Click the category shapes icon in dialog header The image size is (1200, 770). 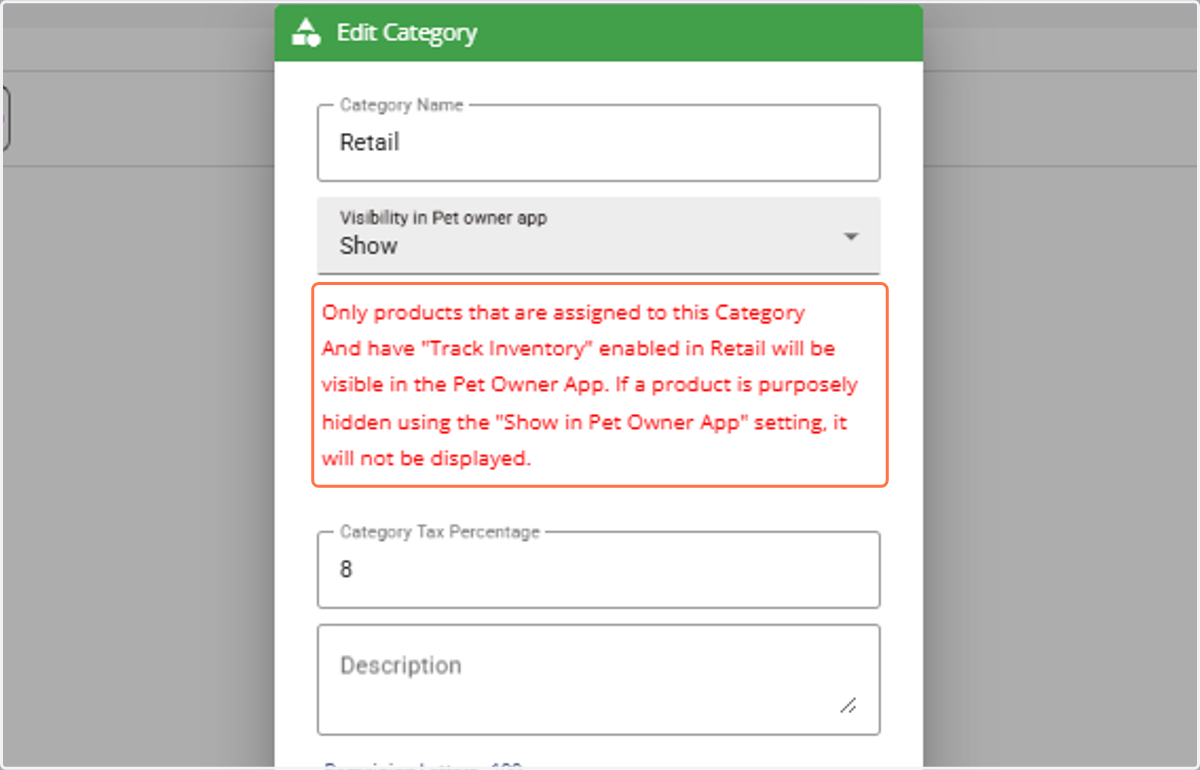pyautogui.click(x=305, y=33)
